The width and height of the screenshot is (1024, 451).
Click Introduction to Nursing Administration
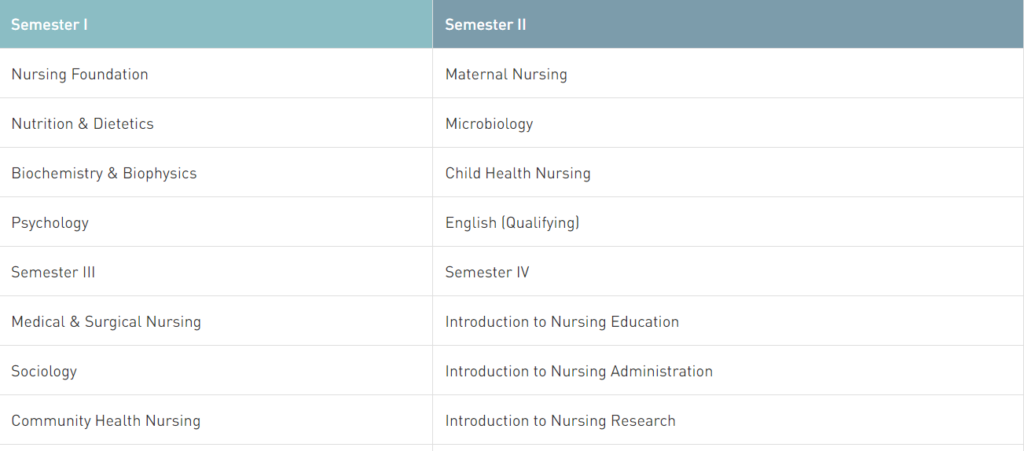pos(579,371)
